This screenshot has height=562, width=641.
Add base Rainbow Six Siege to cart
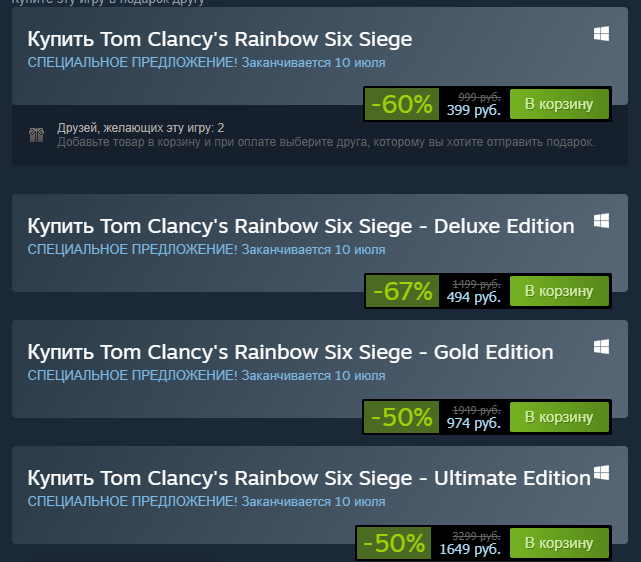tap(559, 103)
